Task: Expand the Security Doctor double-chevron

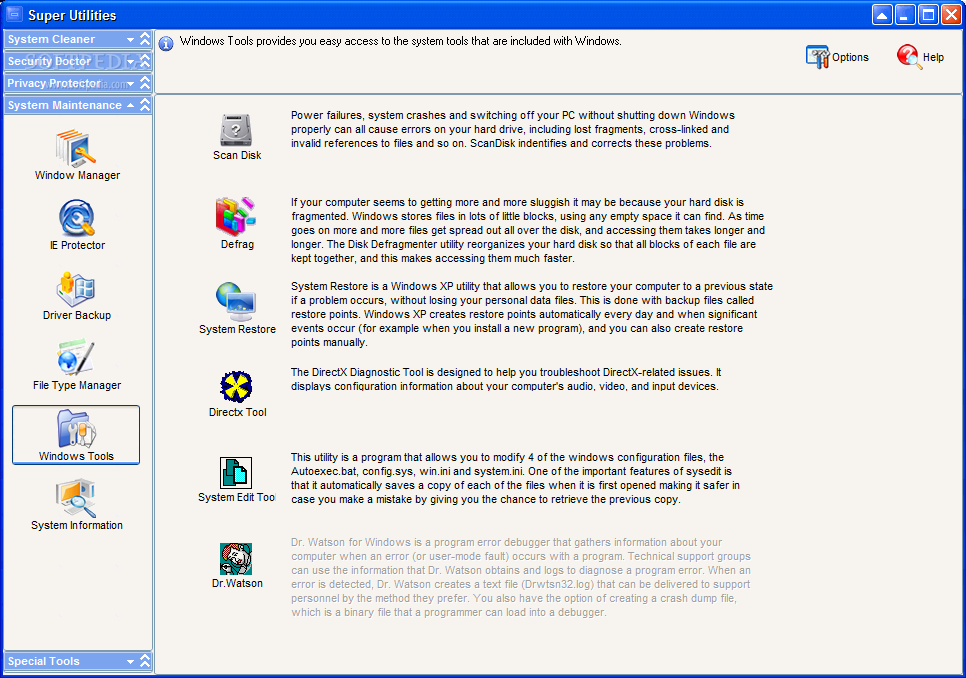Action: [x=145, y=61]
